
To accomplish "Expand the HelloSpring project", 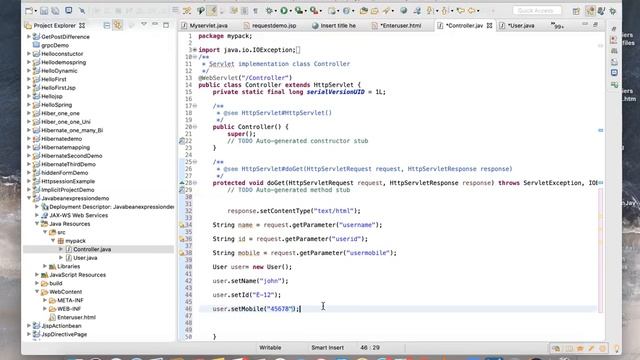I will click(x=29, y=104).
